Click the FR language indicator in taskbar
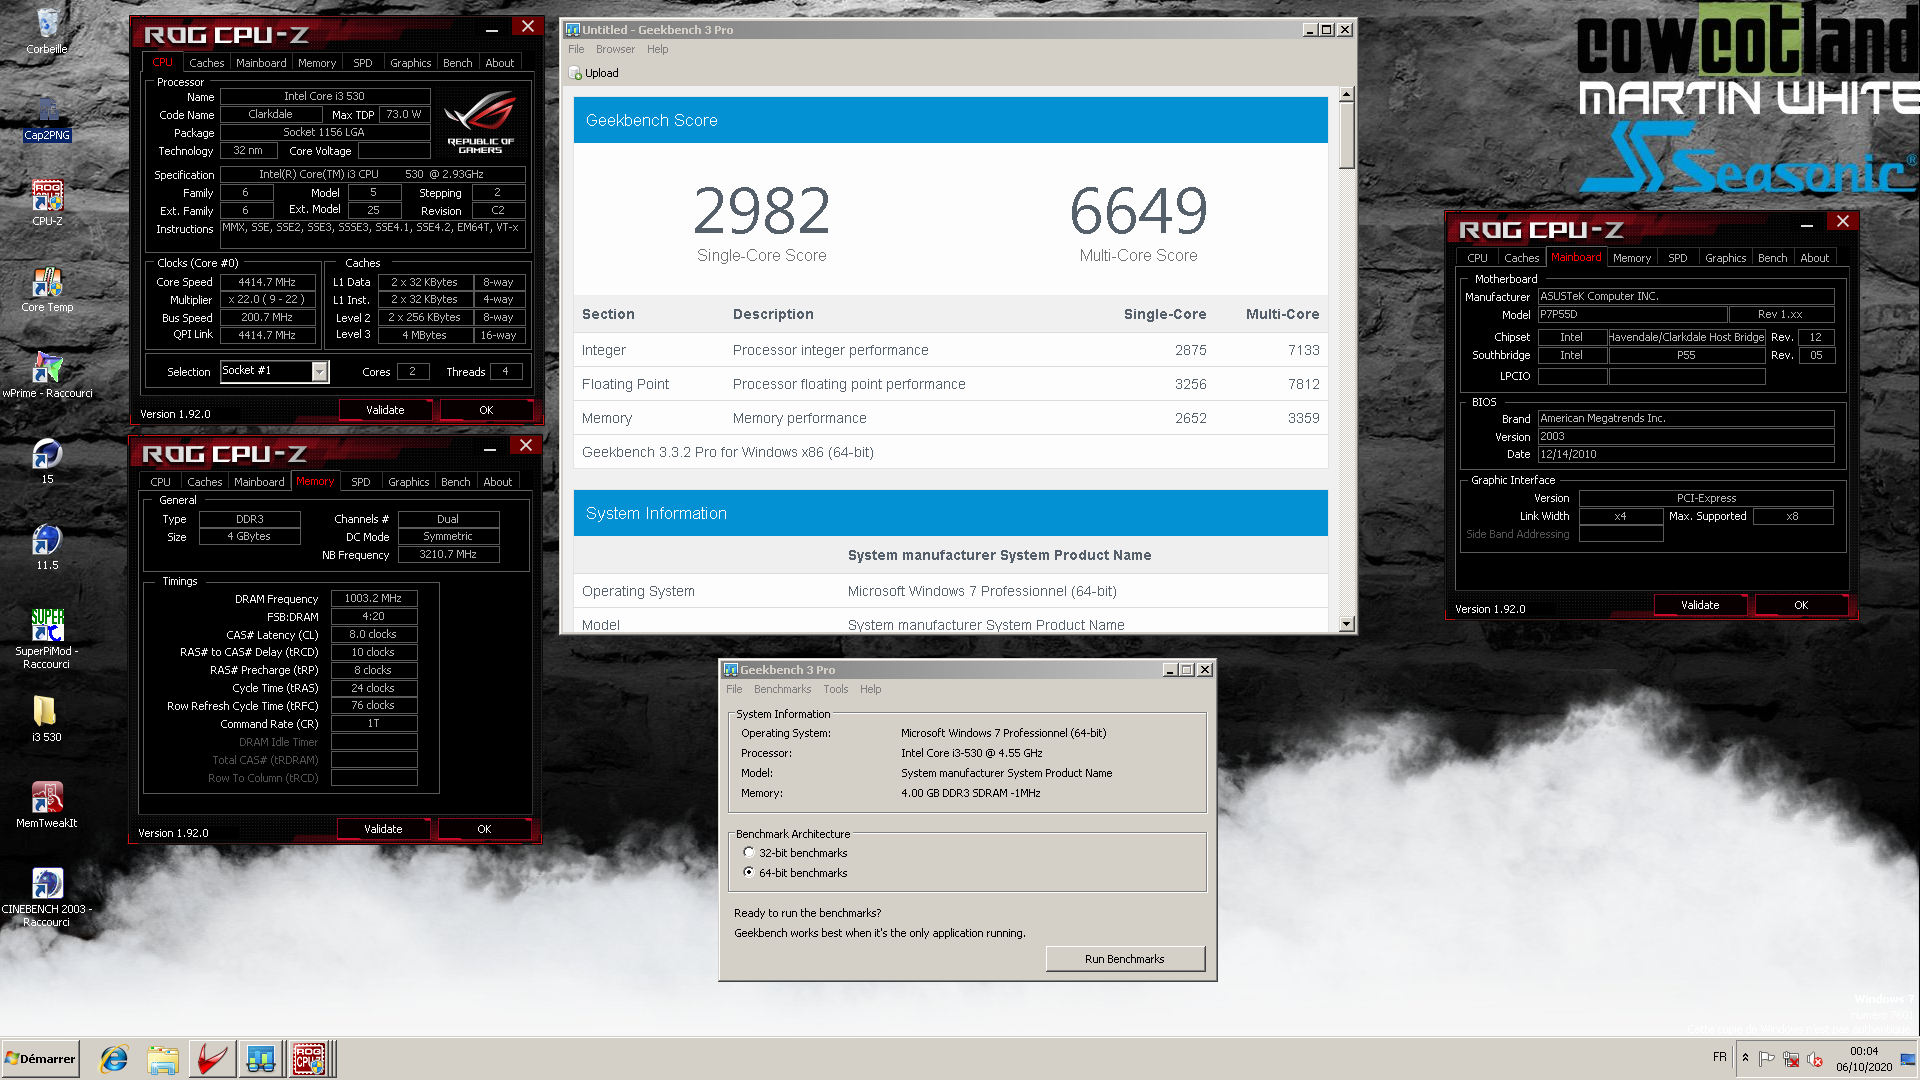 [x=1719, y=1057]
